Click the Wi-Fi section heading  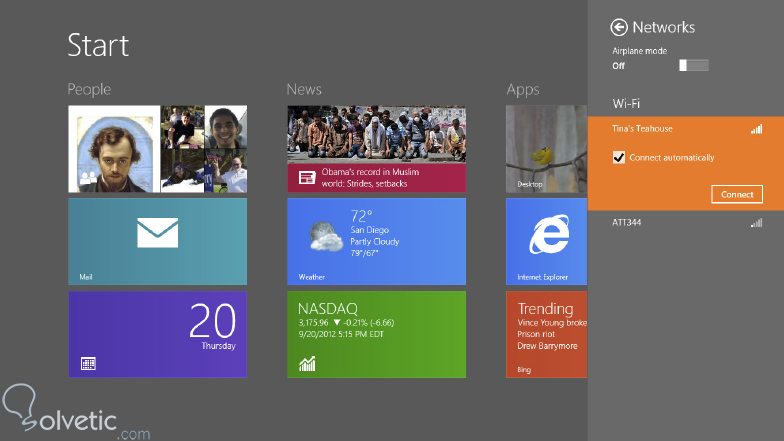pyautogui.click(x=626, y=104)
